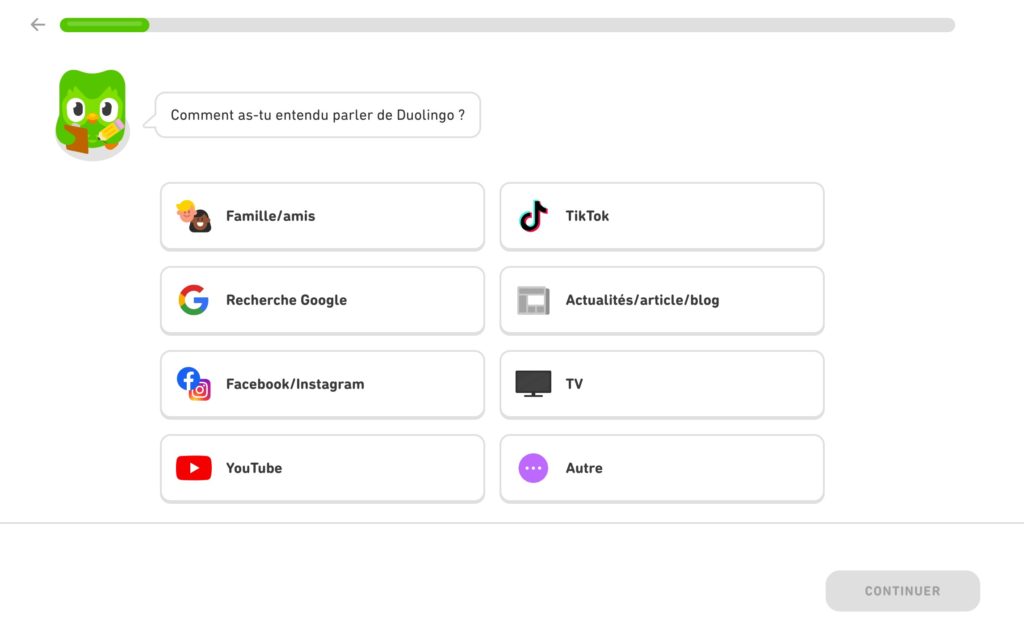The image size is (1024, 633).
Task: Click the green progress bar
Action: tap(105, 25)
